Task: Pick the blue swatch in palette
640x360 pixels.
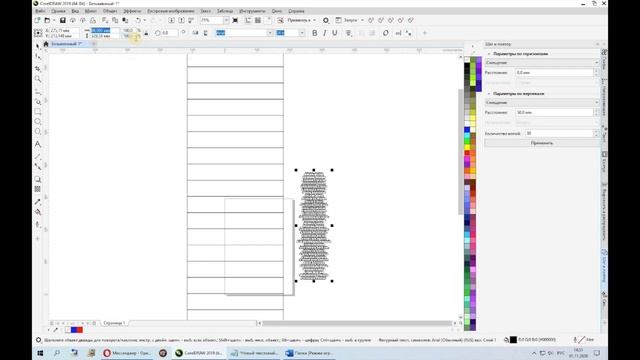Action: (467, 130)
